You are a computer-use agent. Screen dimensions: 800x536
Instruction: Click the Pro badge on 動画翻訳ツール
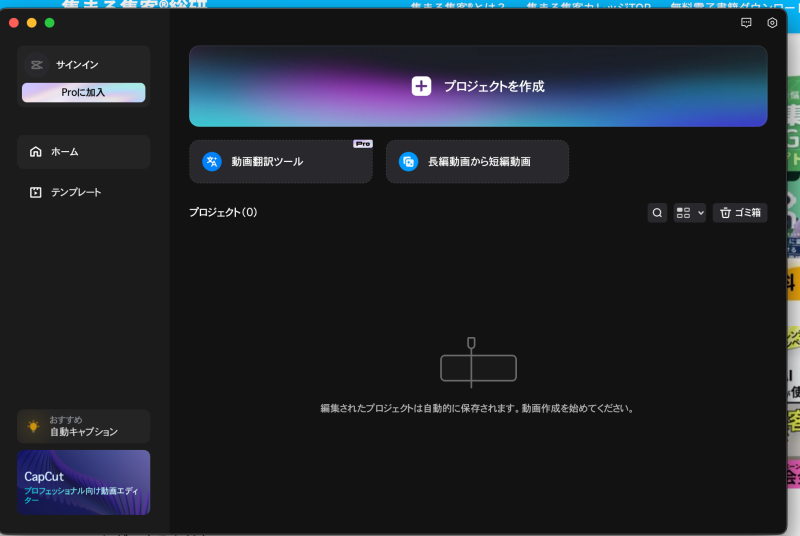pyautogui.click(x=362, y=144)
